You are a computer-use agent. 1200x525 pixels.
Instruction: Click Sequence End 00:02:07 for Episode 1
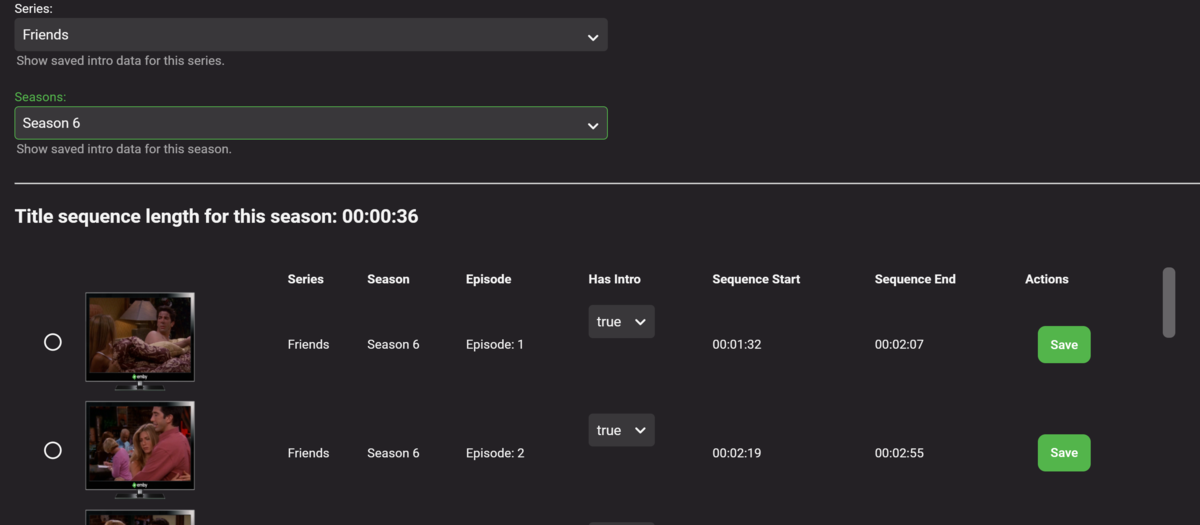[x=899, y=345]
